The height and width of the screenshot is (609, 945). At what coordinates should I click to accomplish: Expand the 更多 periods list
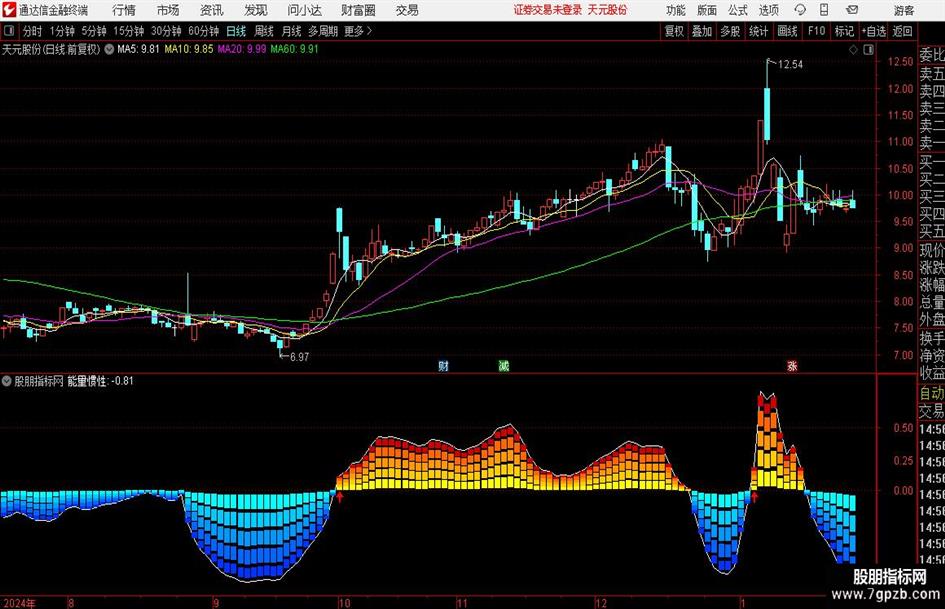click(x=359, y=31)
